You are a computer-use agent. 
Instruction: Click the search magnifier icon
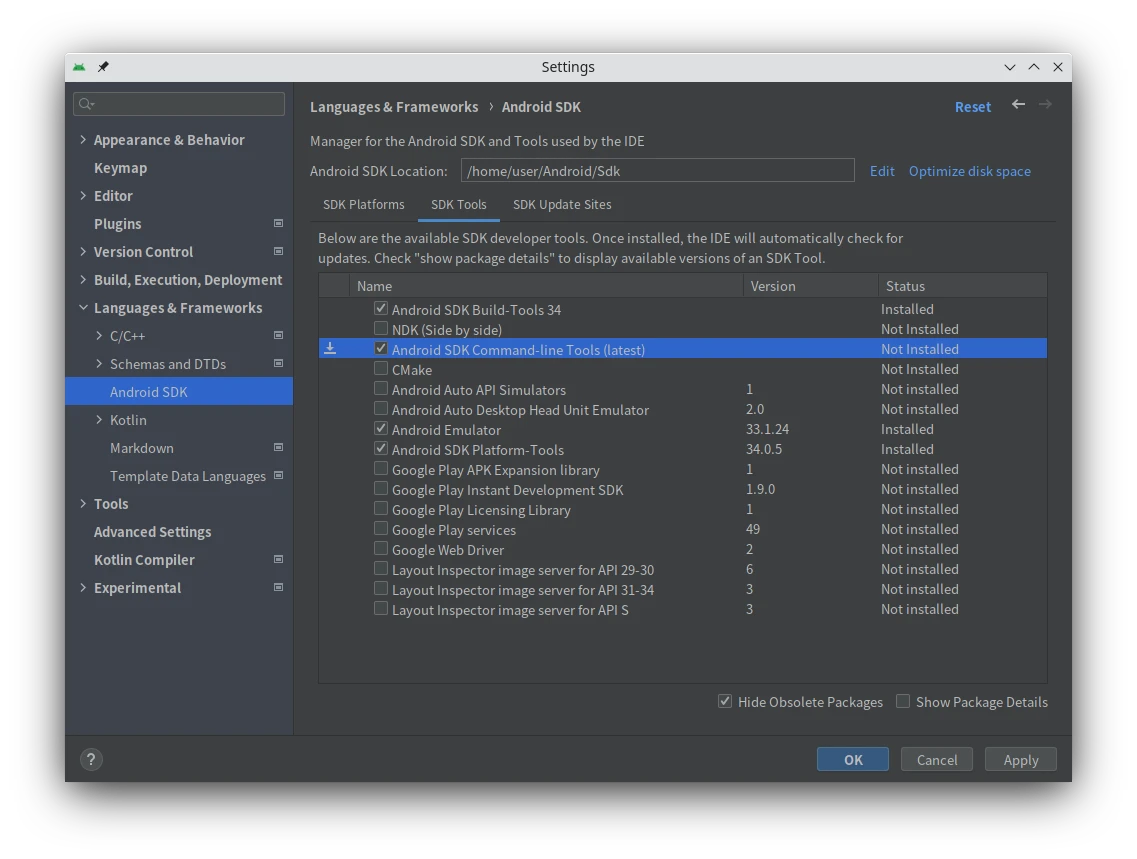86,104
